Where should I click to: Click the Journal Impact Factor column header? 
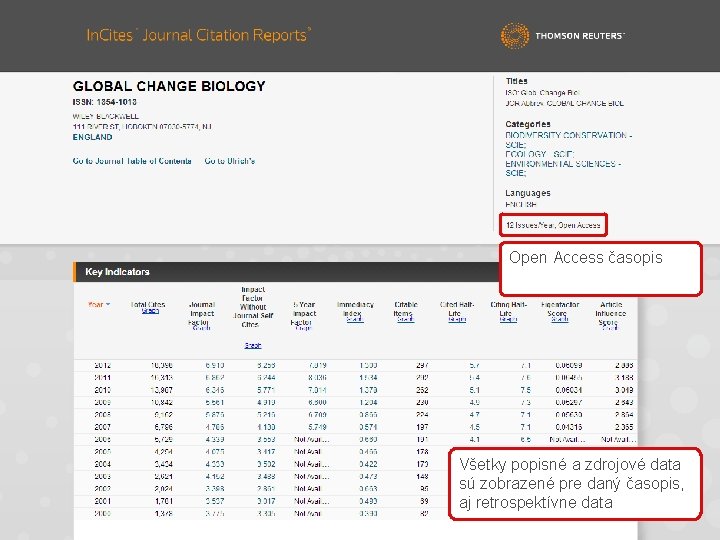coord(202,314)
